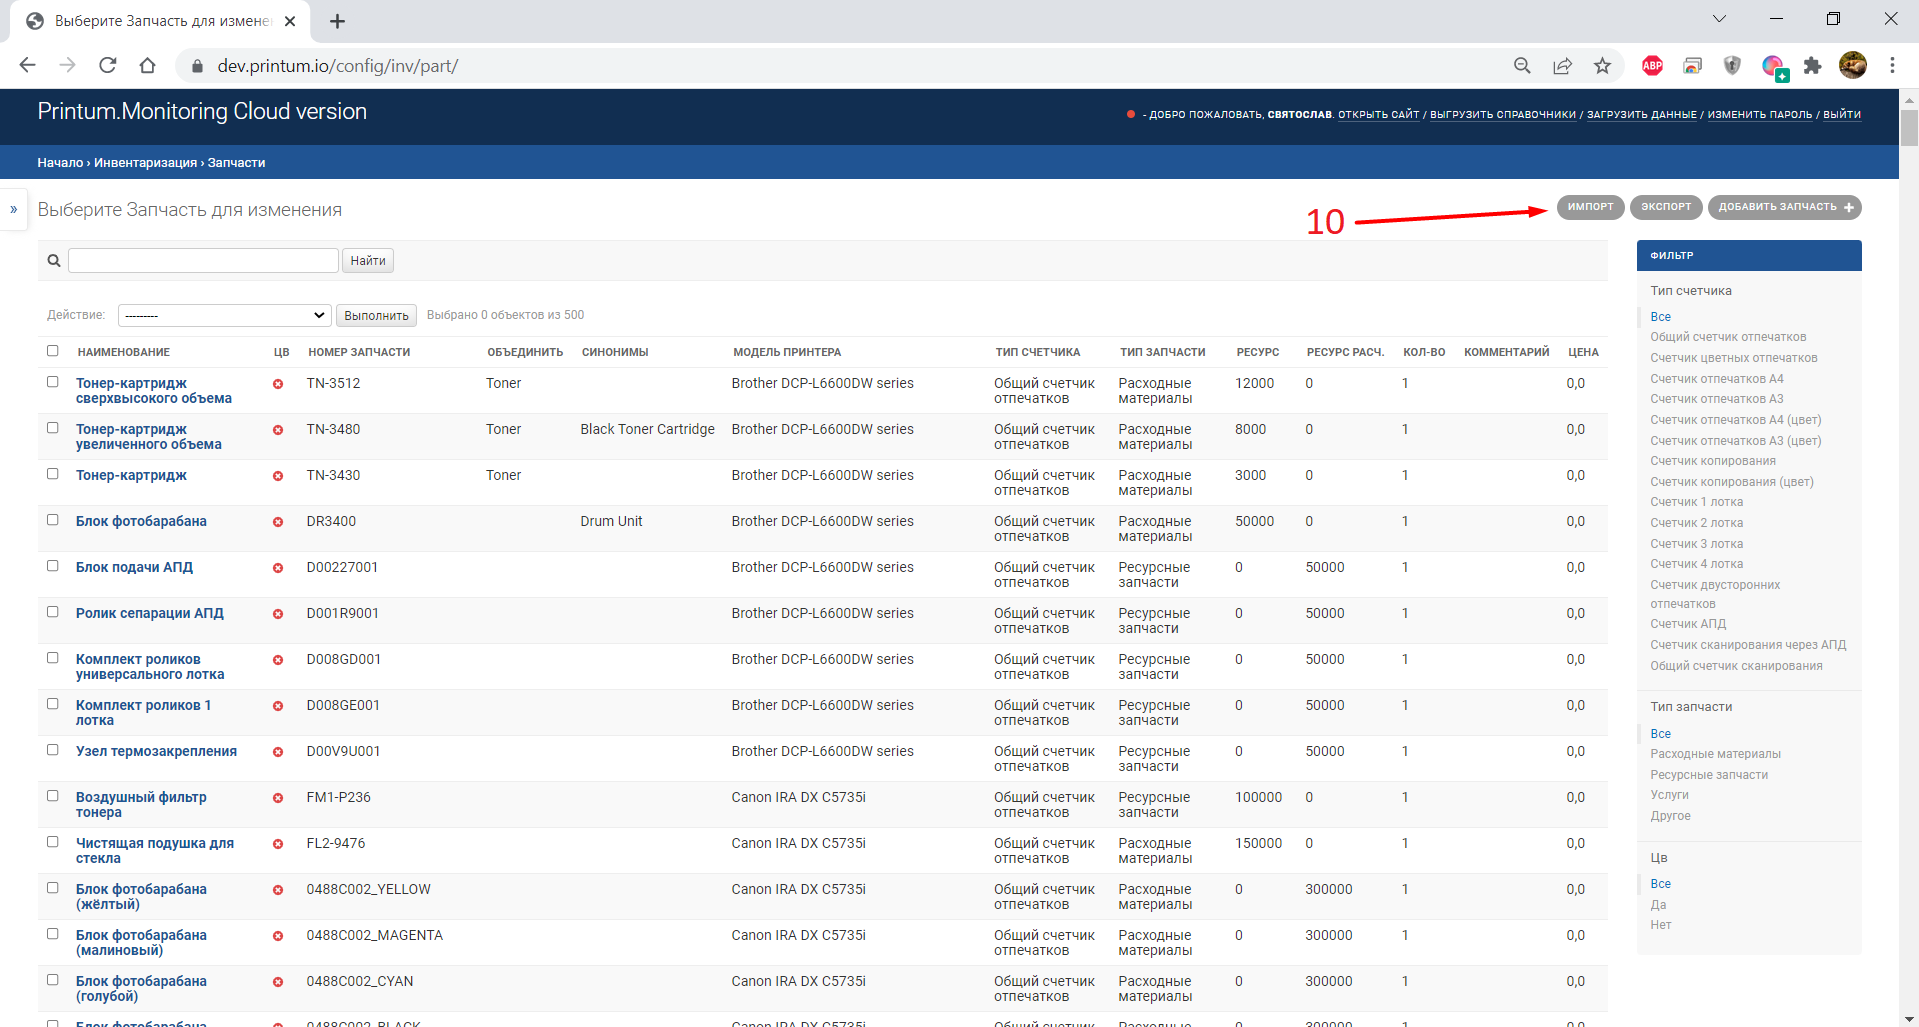Open the browser home page
This screenshot has height=1027, width=1919.
coord(148,65)
